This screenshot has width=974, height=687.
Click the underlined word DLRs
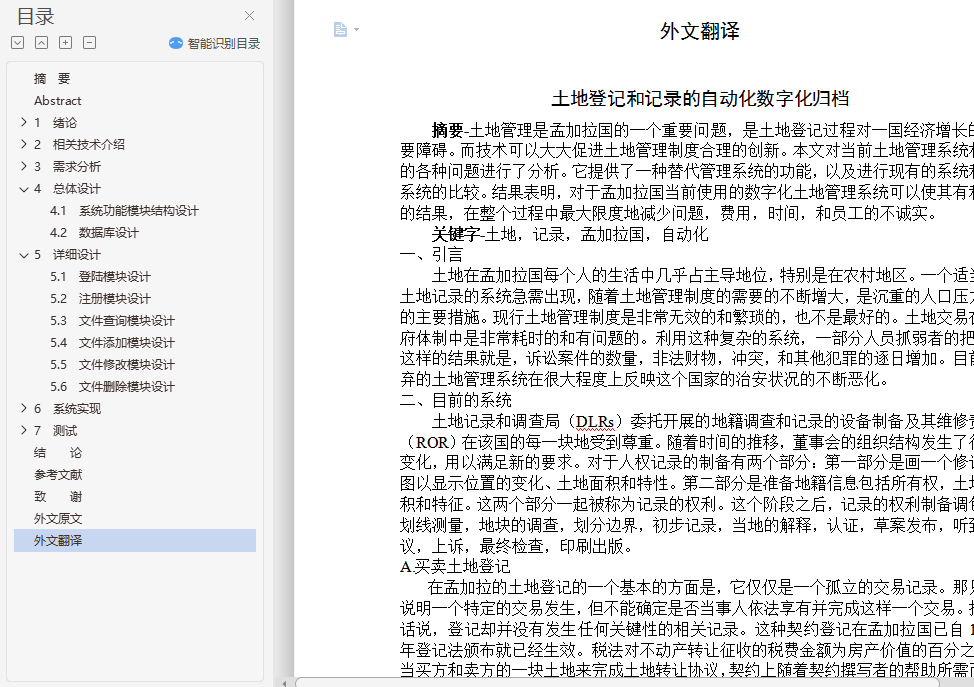pos(594,422)
